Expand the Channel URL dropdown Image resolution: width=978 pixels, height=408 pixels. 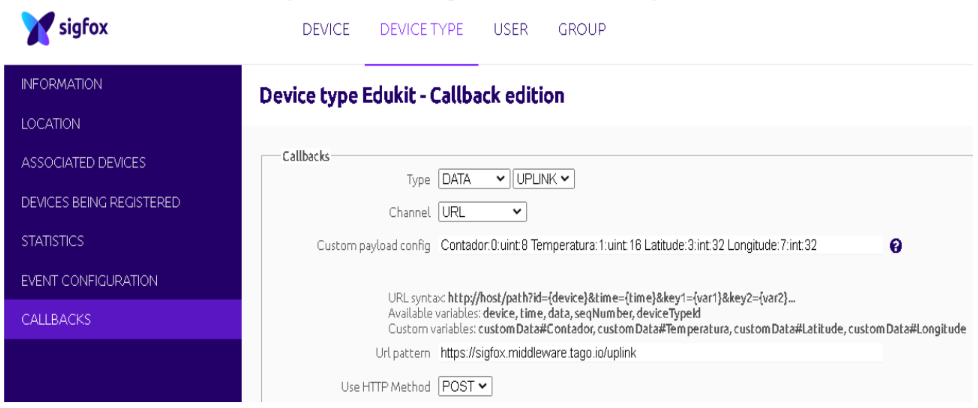point(483,212)
